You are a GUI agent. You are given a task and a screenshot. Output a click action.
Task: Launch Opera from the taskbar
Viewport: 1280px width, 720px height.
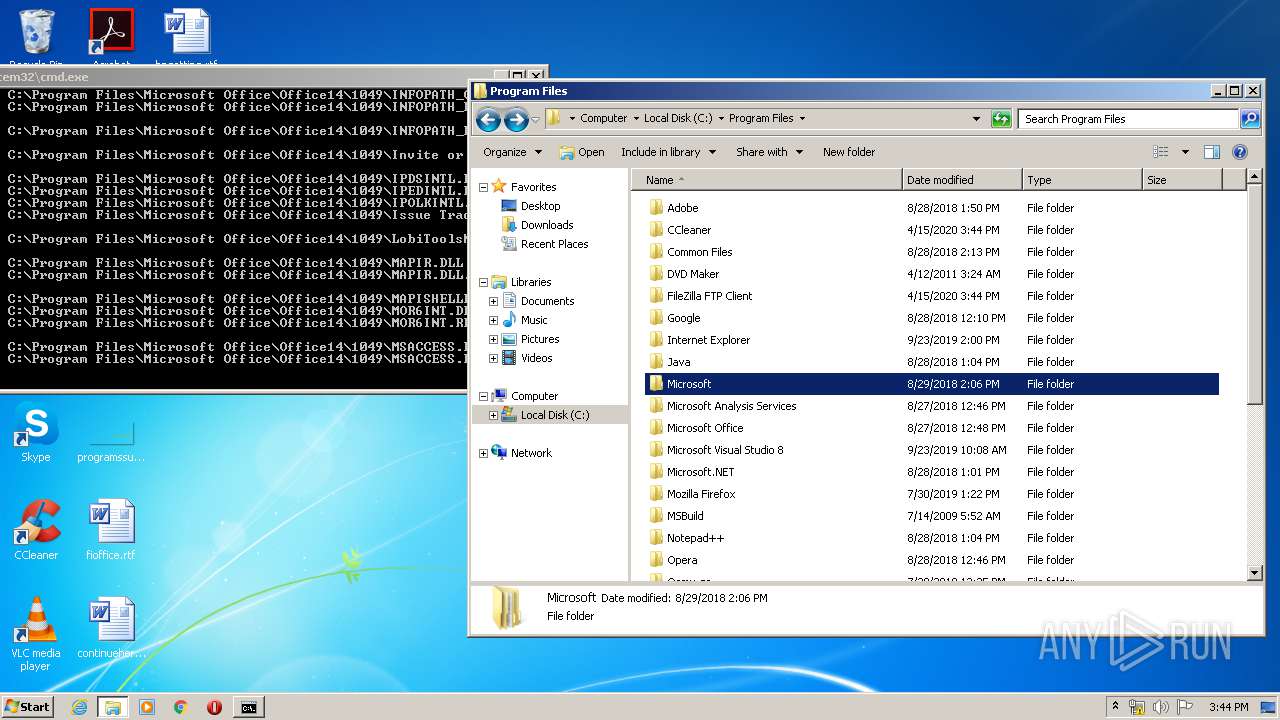(214, 707)
